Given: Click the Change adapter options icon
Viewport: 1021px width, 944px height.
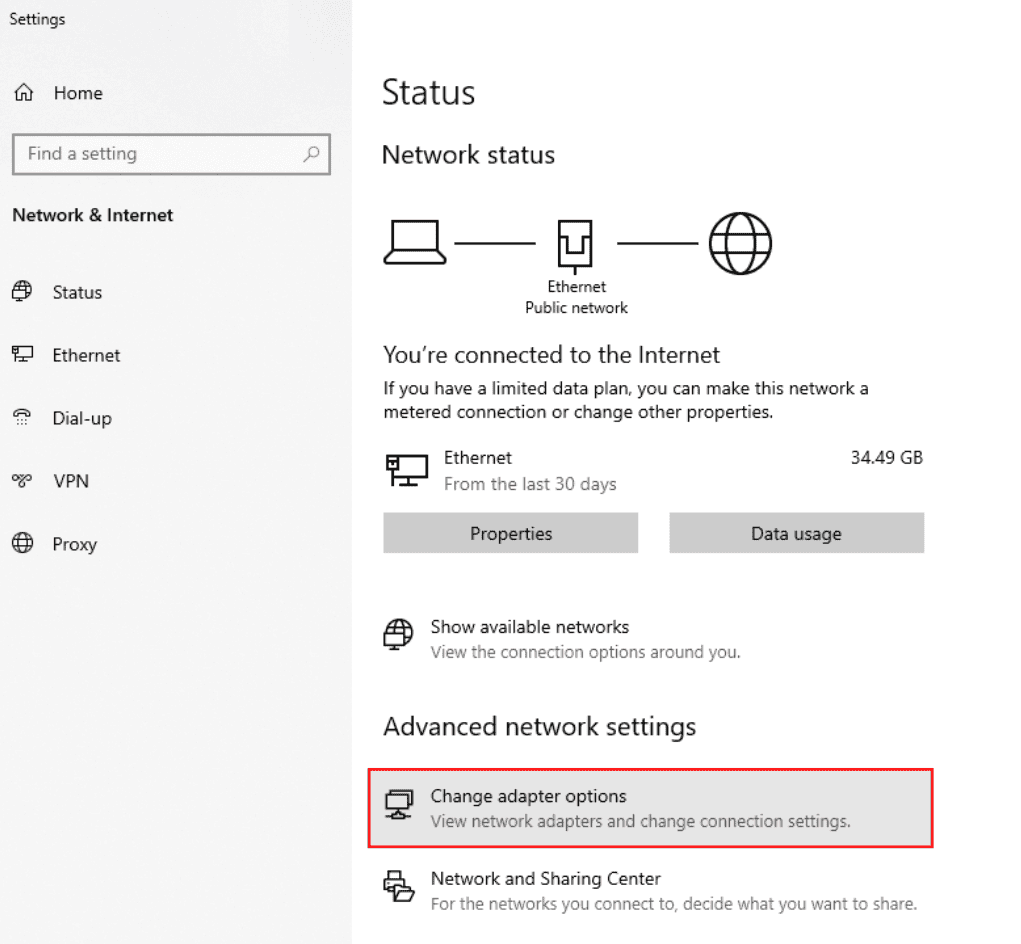Looking at the screenshot, I should [x=398, y=805].
